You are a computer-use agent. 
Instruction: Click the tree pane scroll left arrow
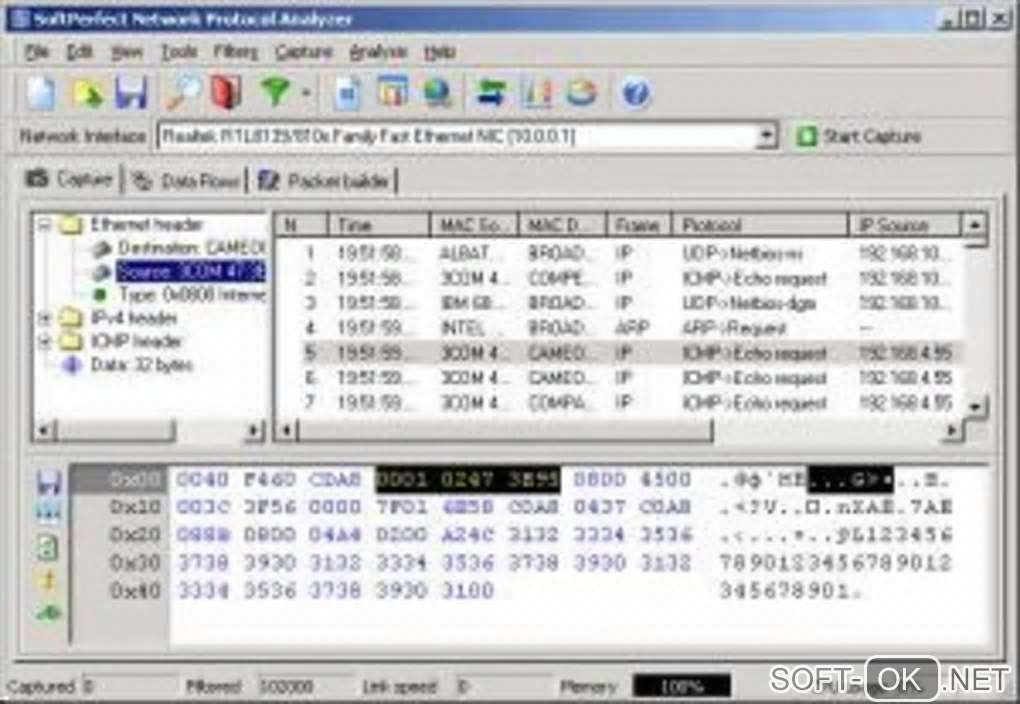(x=45, y=430)
